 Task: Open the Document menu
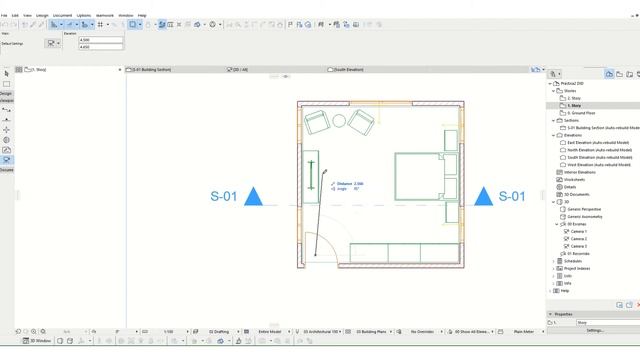tap(62, 16)
